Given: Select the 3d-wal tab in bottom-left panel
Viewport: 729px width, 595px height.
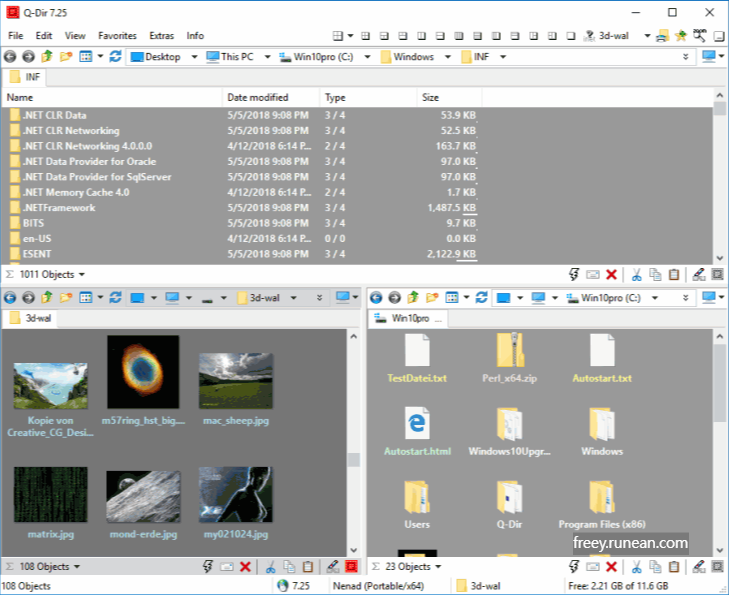Looking at the screenshot, I should point(31,318).
